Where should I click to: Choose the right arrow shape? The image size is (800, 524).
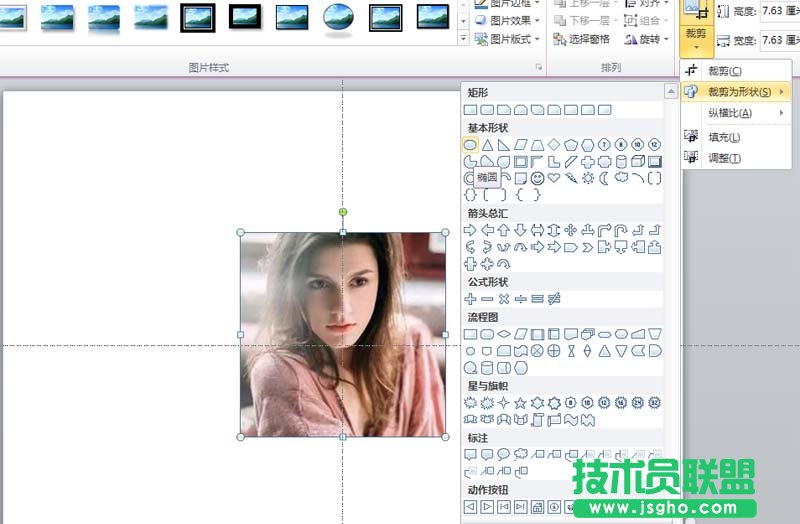pyautogui.click(x=470, y=230)
